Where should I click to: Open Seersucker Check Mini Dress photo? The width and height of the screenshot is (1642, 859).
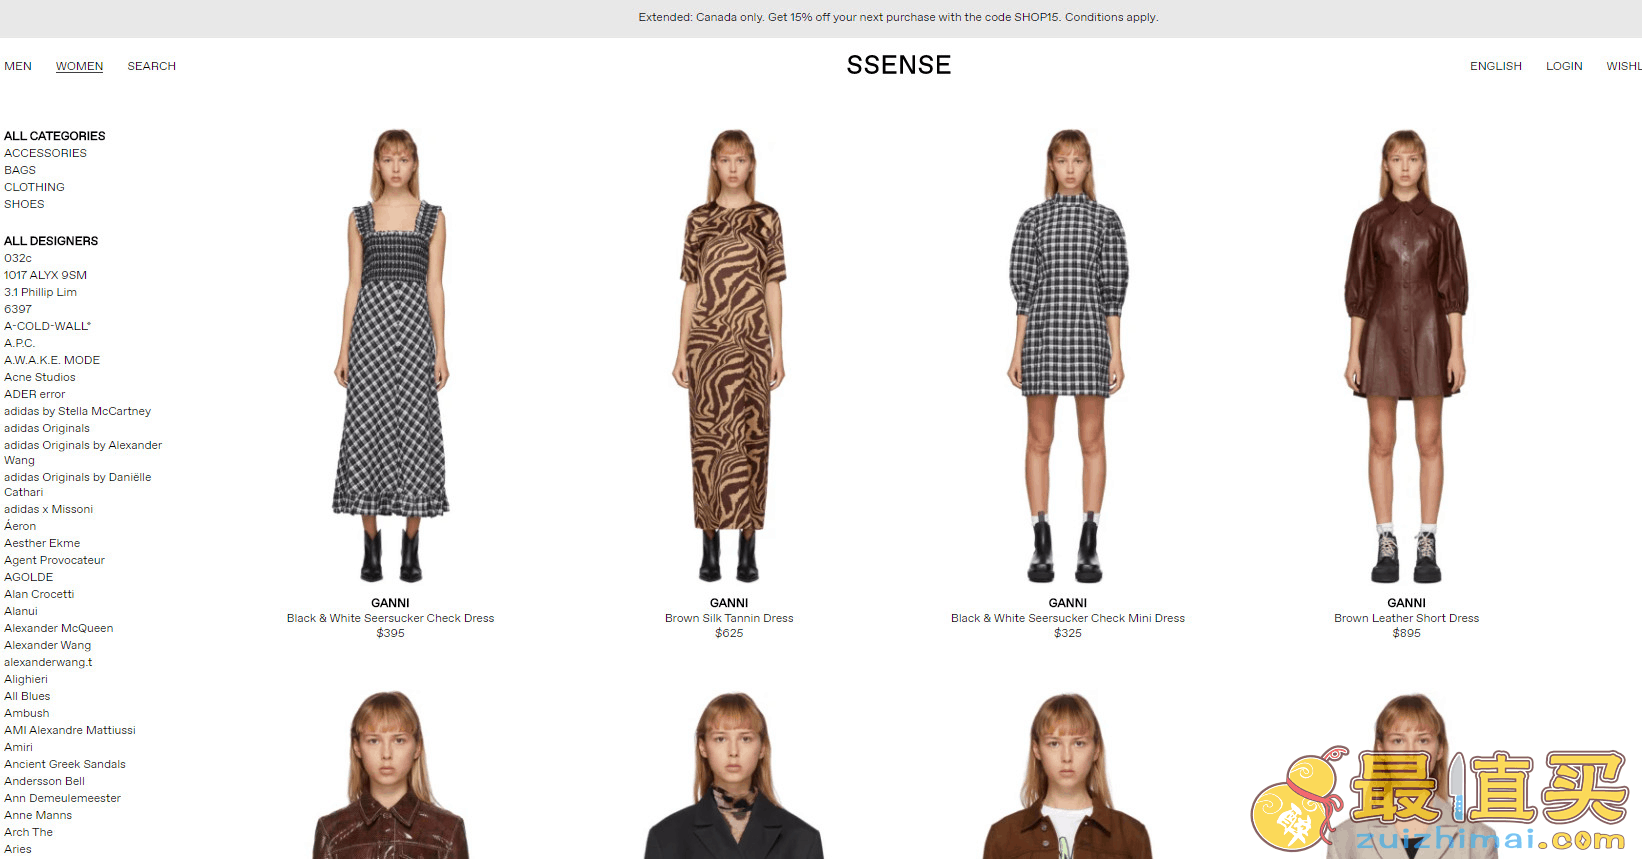coord(1068,356)
